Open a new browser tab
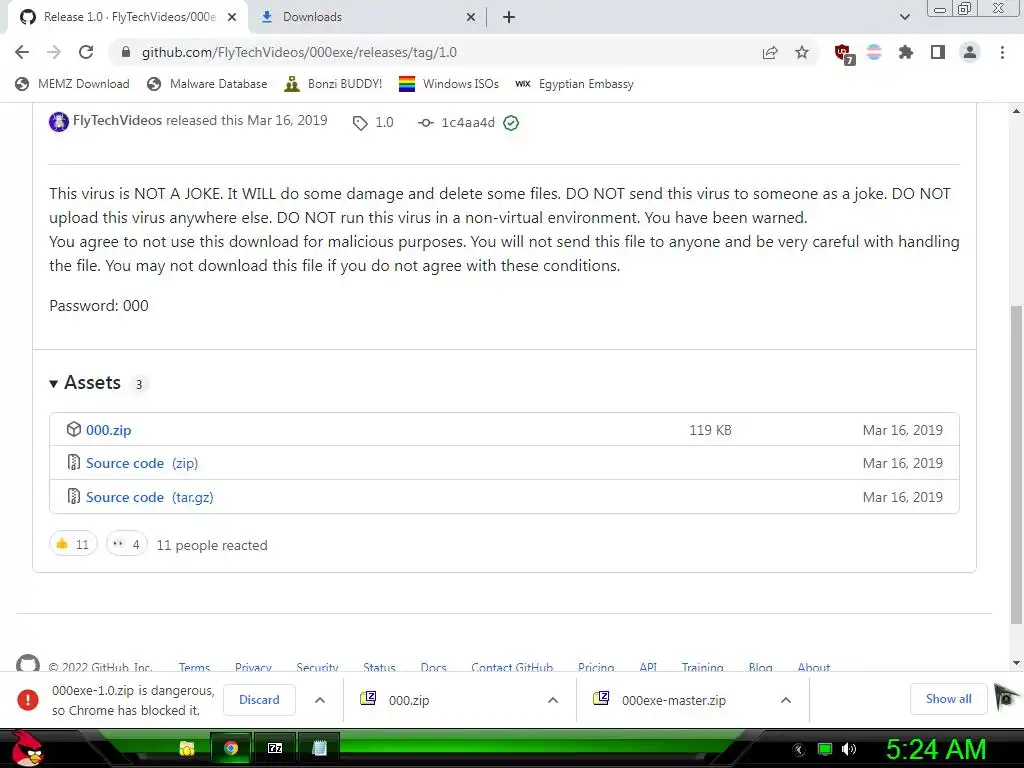The width and height of the screenshot is (1024, 768). (509, 17)
